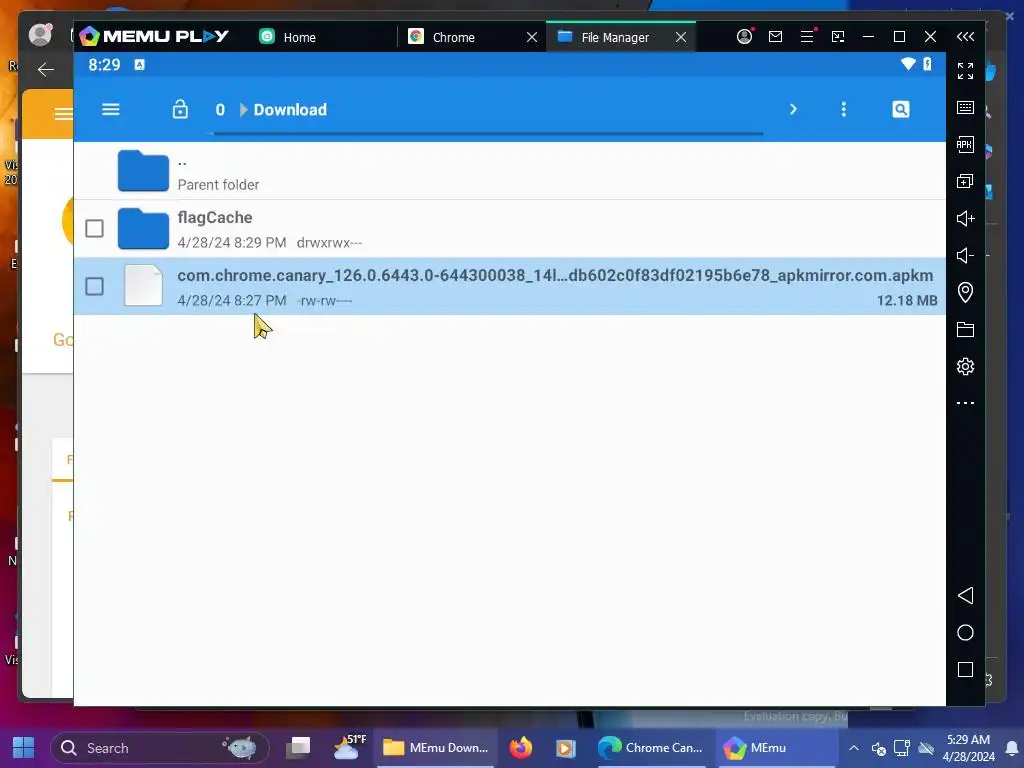Image resolution: width=1024 pixels, height=768 pixels.
Task: Close the File Manager tab
Action: coord(680,37)
